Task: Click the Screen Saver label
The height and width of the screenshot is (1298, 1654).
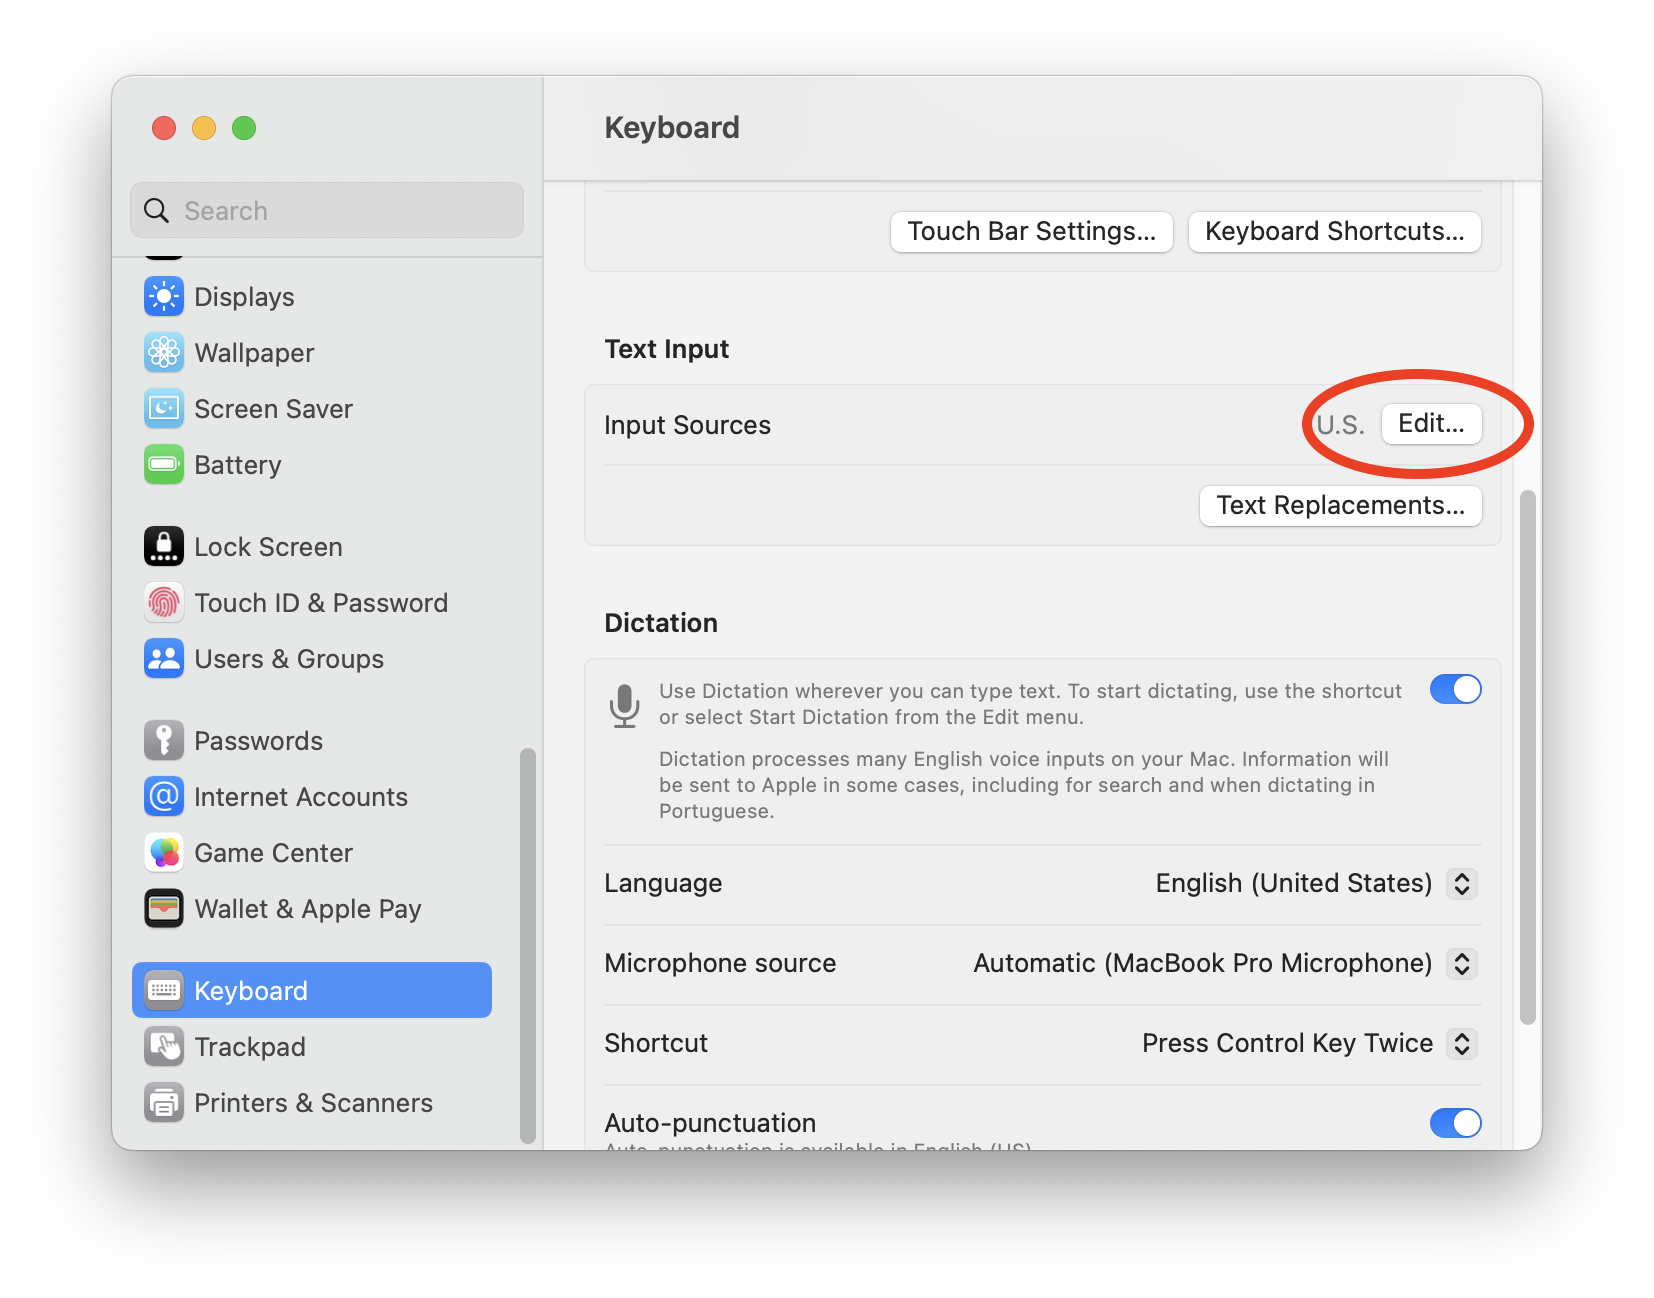Action: point(274,409)
